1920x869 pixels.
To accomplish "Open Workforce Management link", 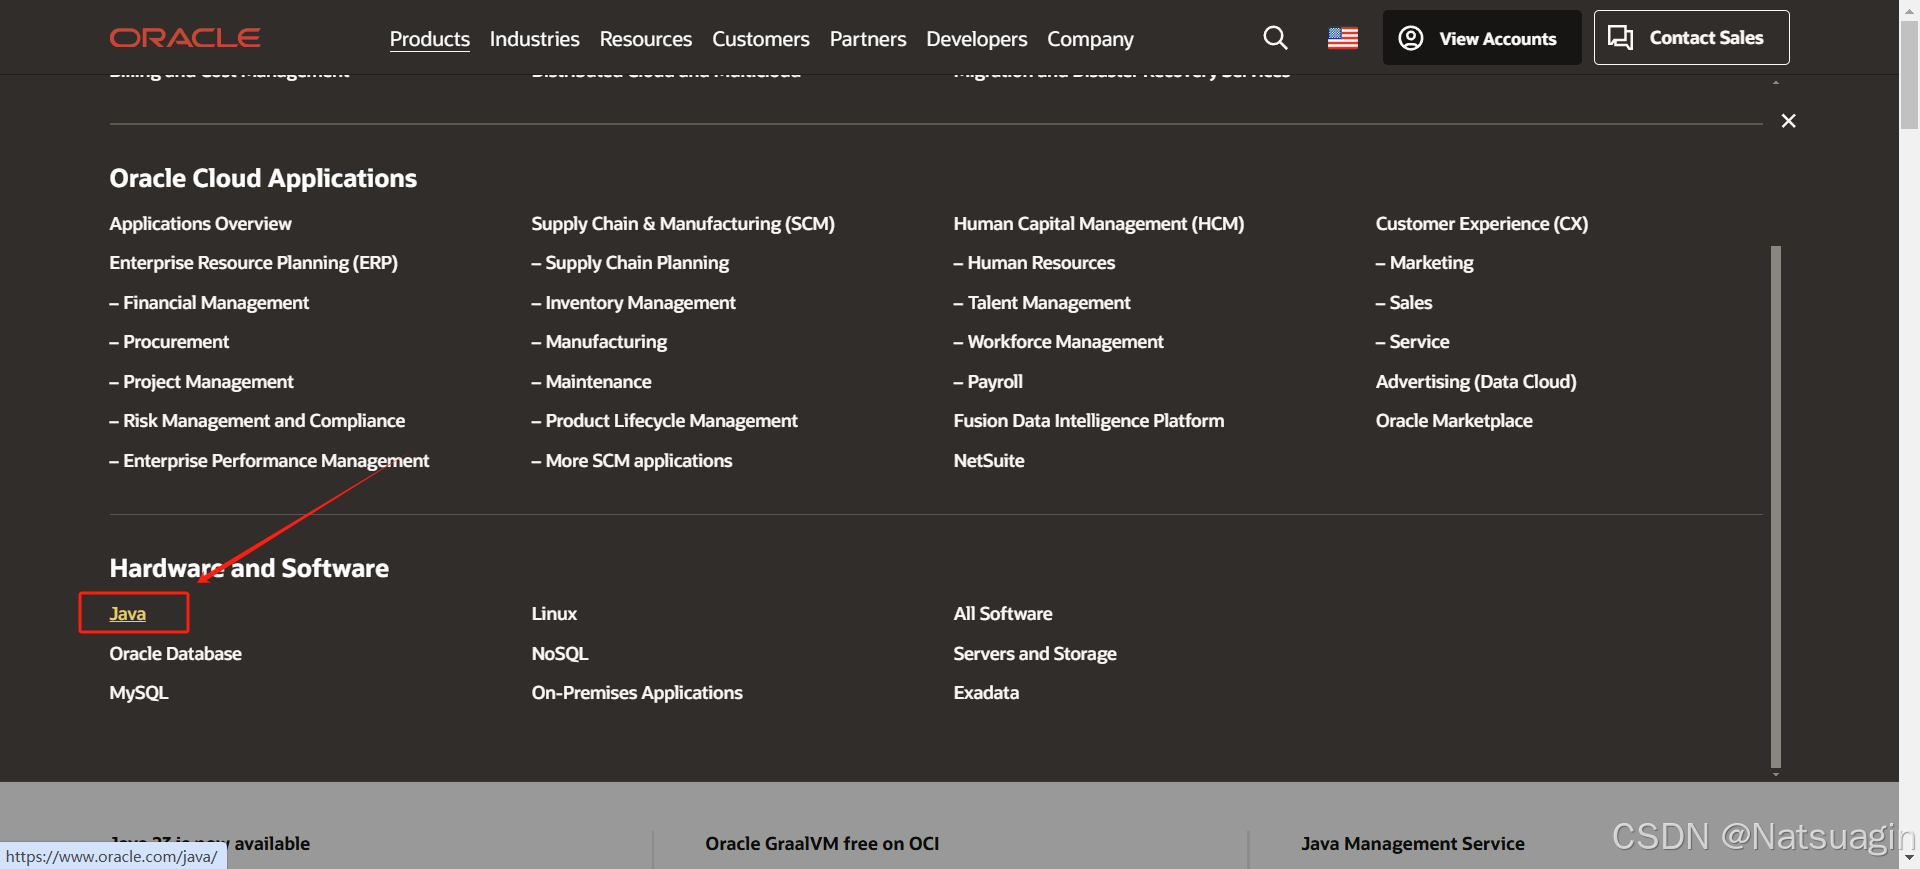I will click(x=1058, y=341).
